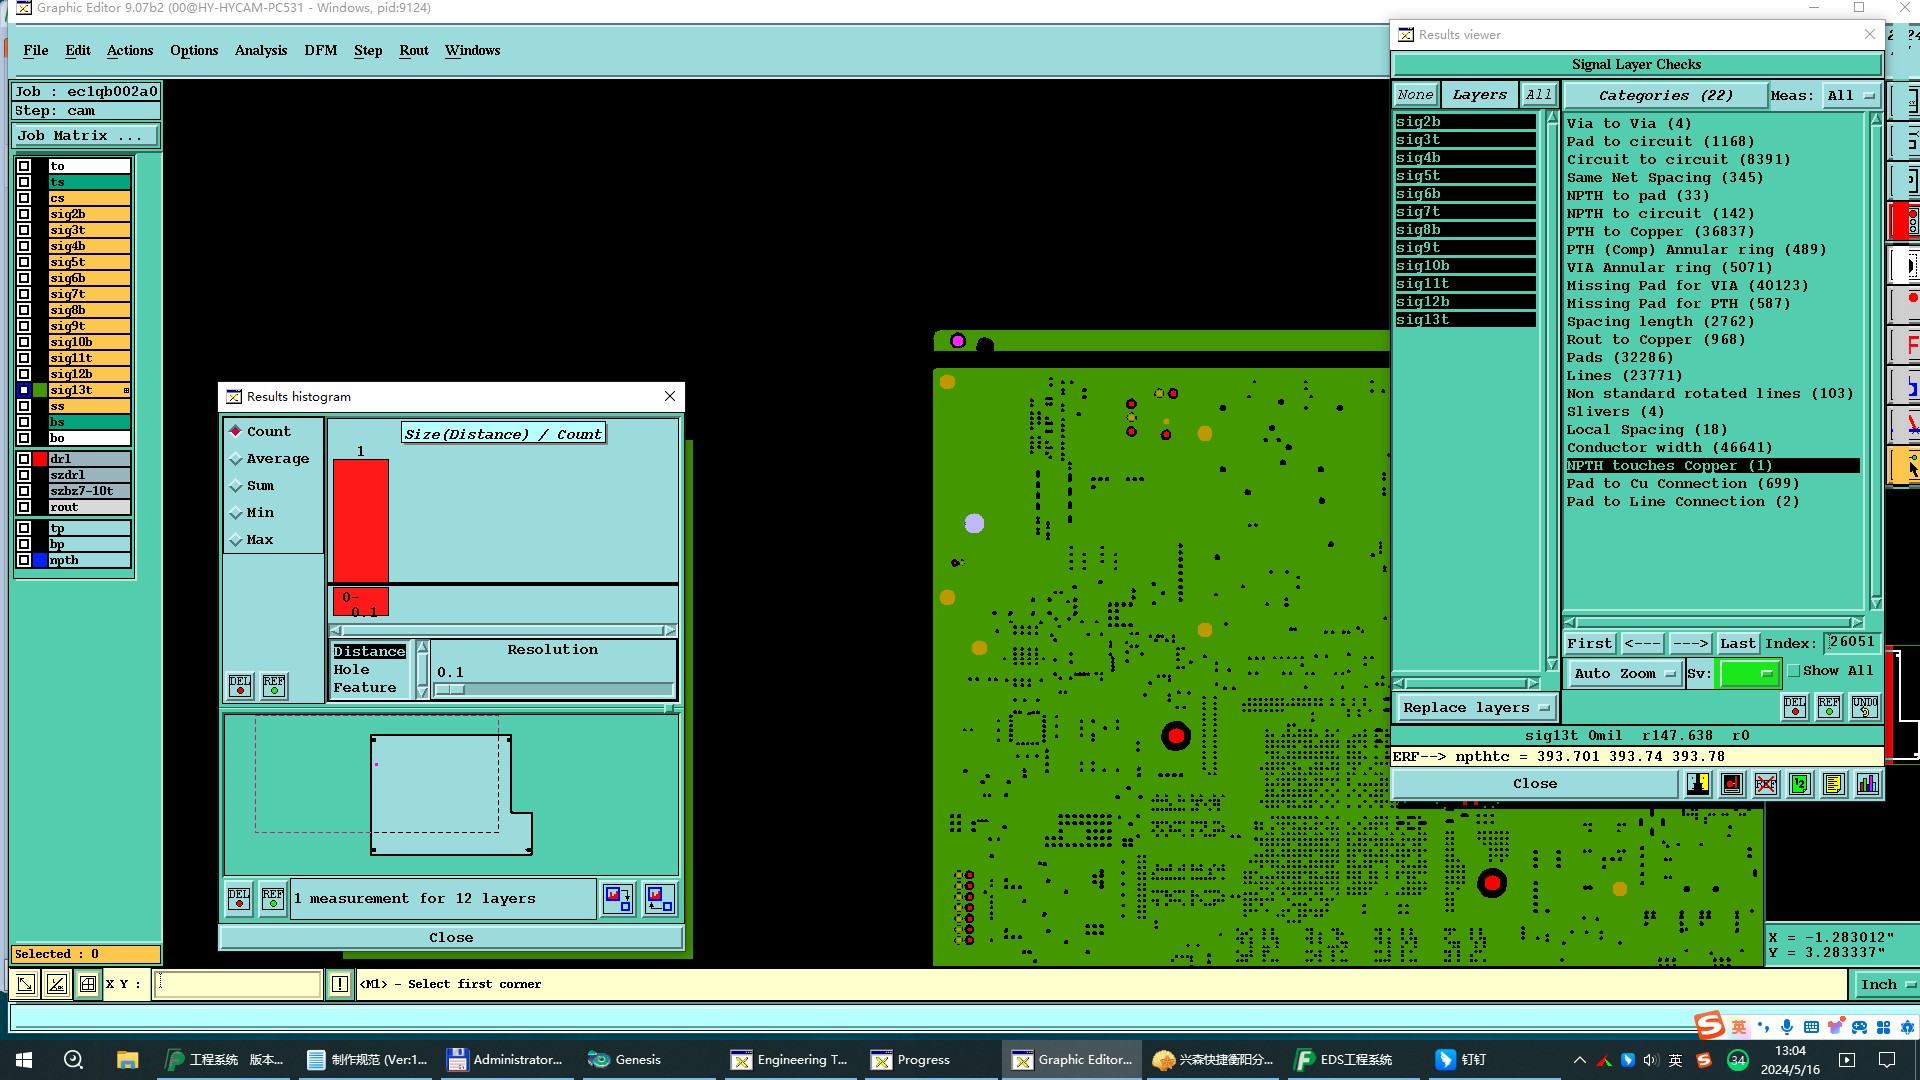Open the Analysis menu
Screen dimensions: 1920x1080
[260, 50]
